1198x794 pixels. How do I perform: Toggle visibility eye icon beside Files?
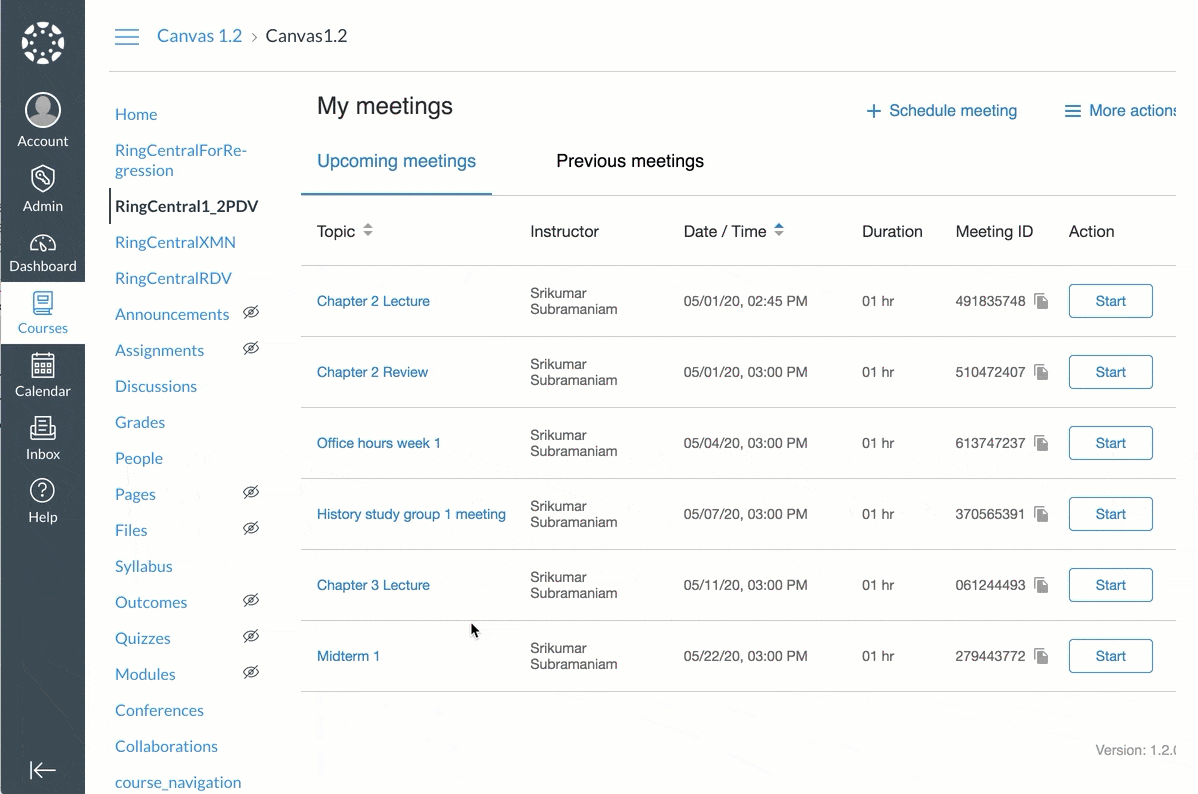(x=251, y=529)
